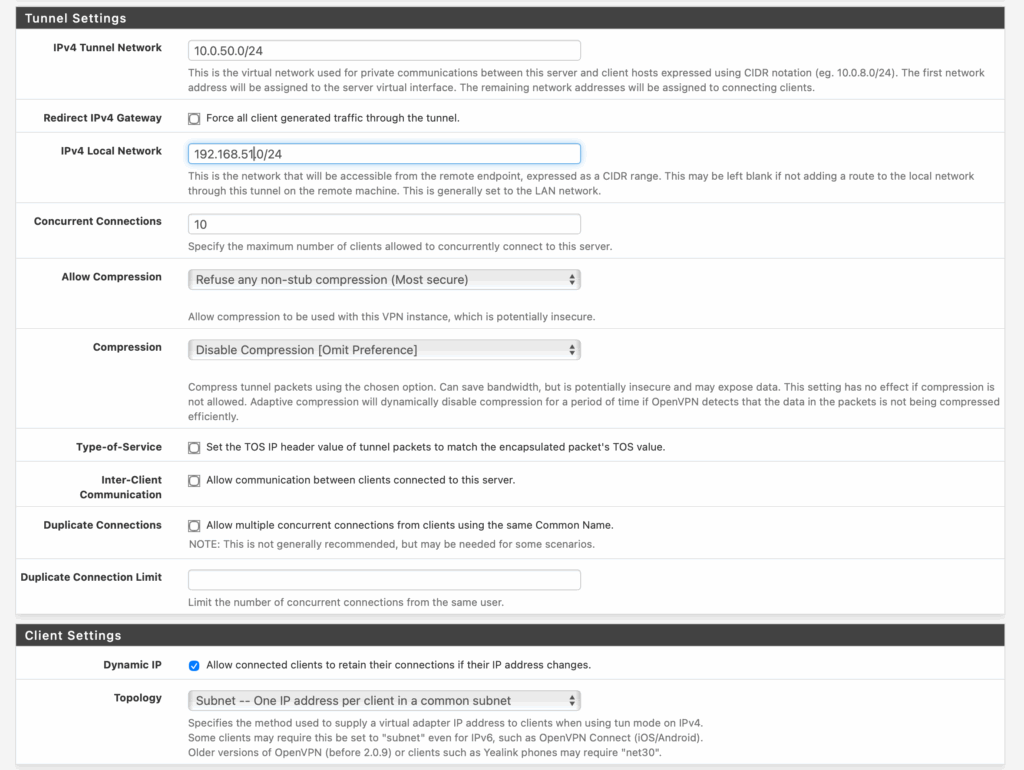Enable the Inter-Client Communication checkbox
The width and height of the screenshot is (1024, 770).
[x=194, y=481]
